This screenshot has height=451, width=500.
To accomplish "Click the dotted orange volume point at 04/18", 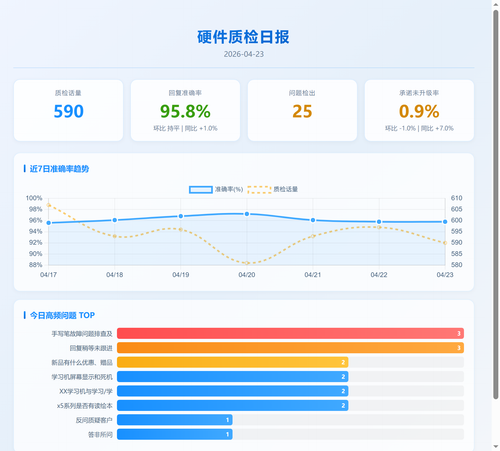I will 115,236.
